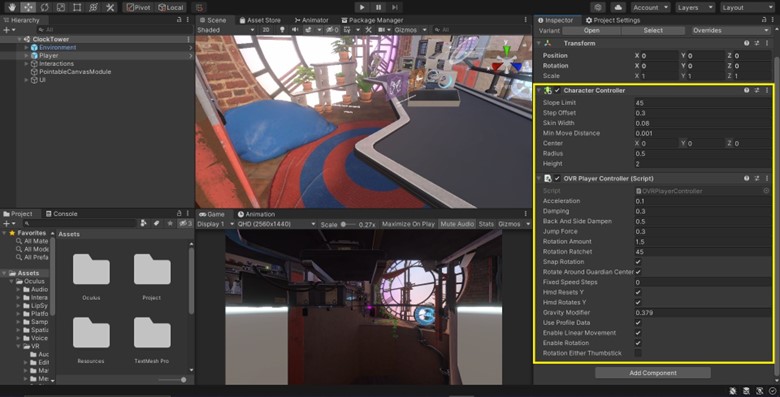Toggle the Use Profile Data checkbox

point(638,322)
